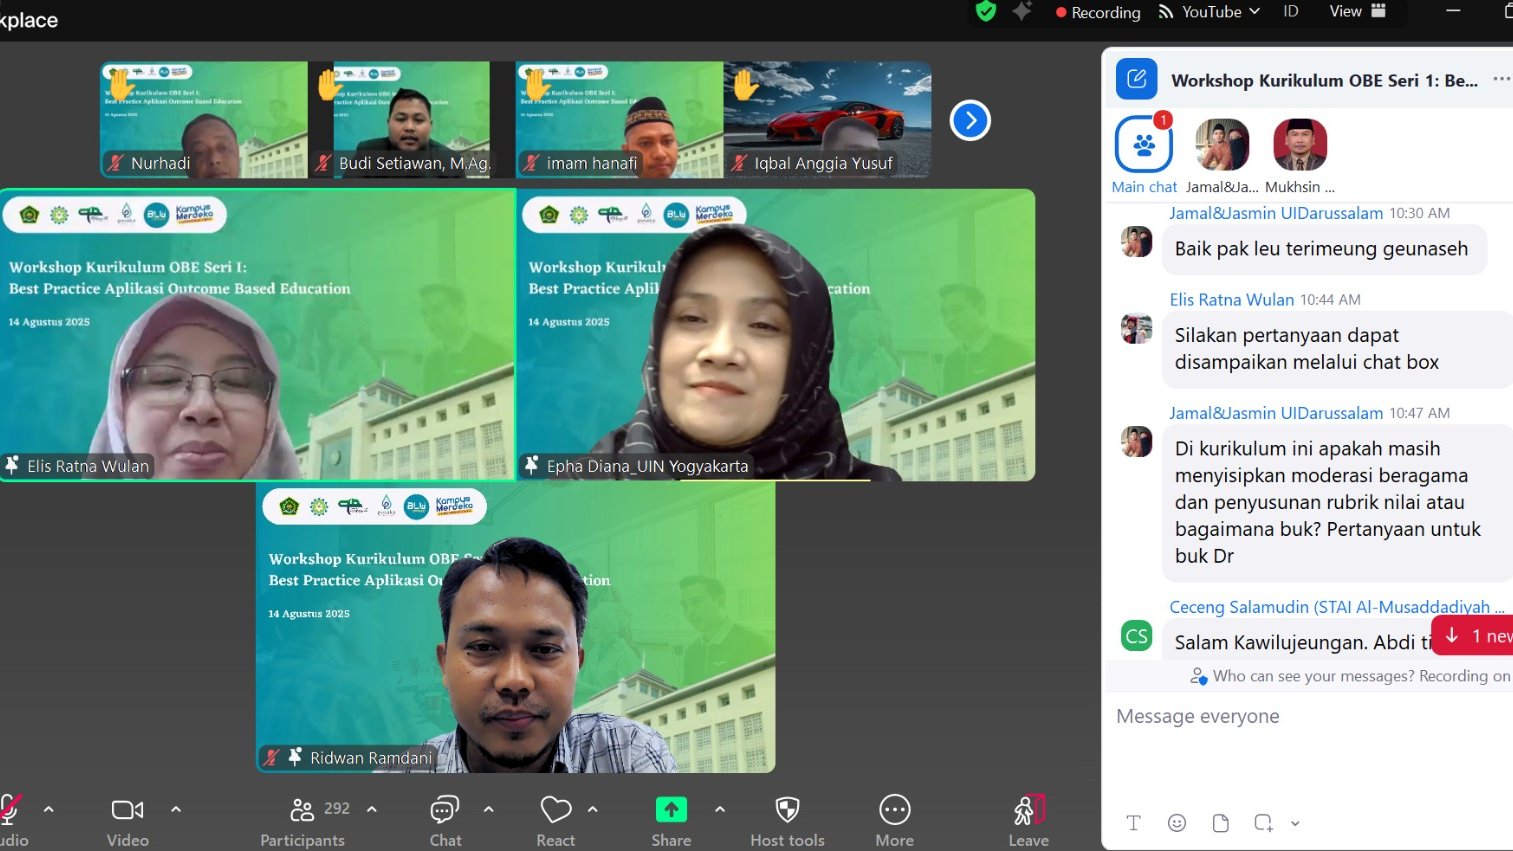The image size is (1513, 851).
Task: Insert an emoji in the chat message
Action: click(1177, 822)
